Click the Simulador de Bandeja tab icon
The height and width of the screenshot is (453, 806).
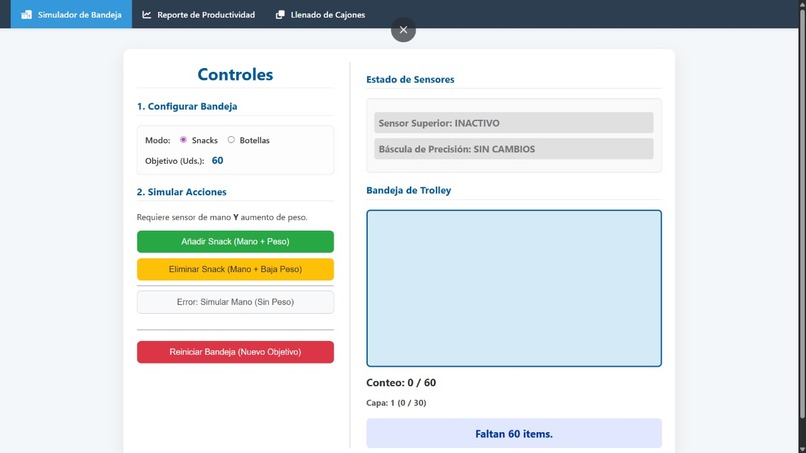pyautogui.click(x=26, y=14)
